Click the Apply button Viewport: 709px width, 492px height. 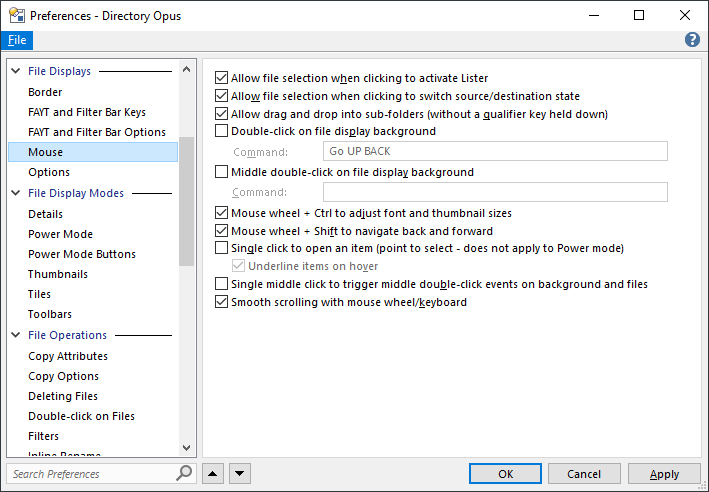tap(664, 473)
